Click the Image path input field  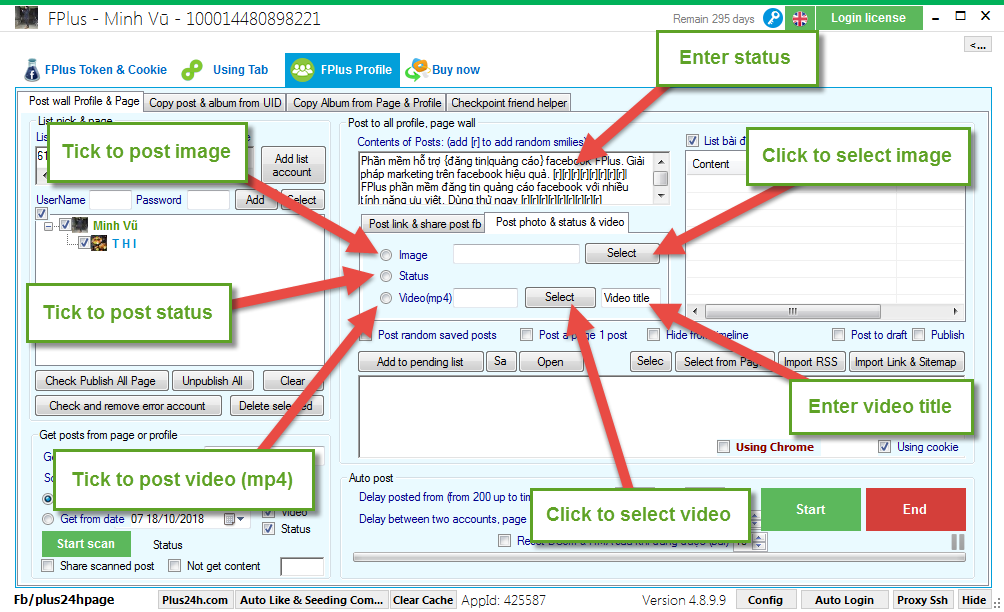(516, 254)
